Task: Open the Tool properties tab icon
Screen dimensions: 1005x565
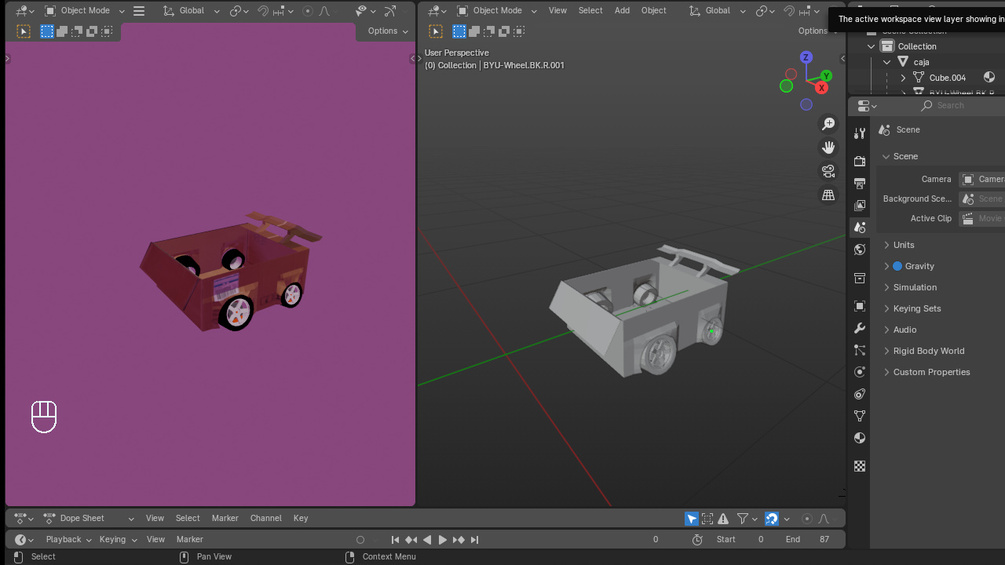Action: 860,133
